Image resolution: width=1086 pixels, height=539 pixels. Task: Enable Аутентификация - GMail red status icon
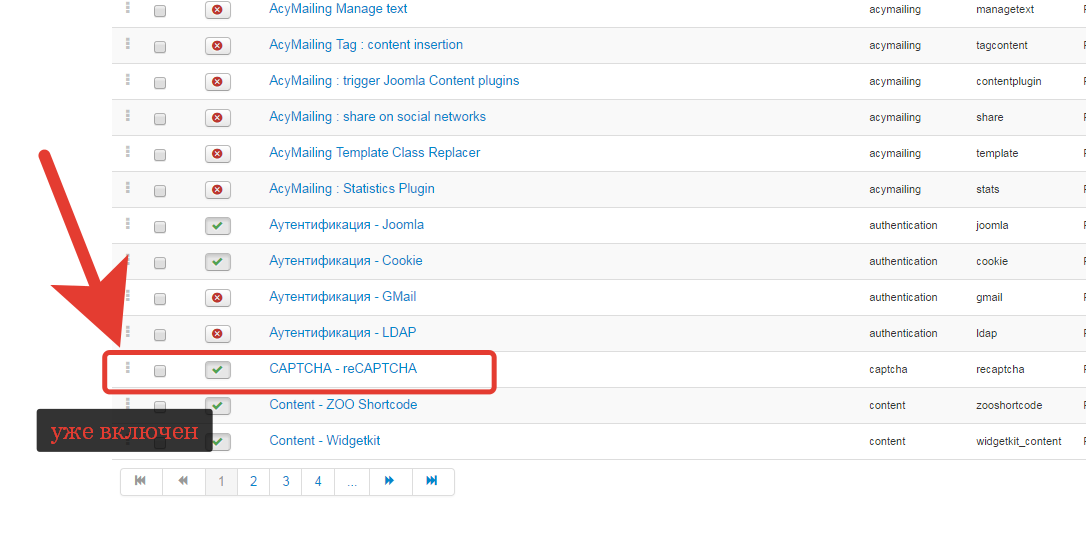(217, 298)
